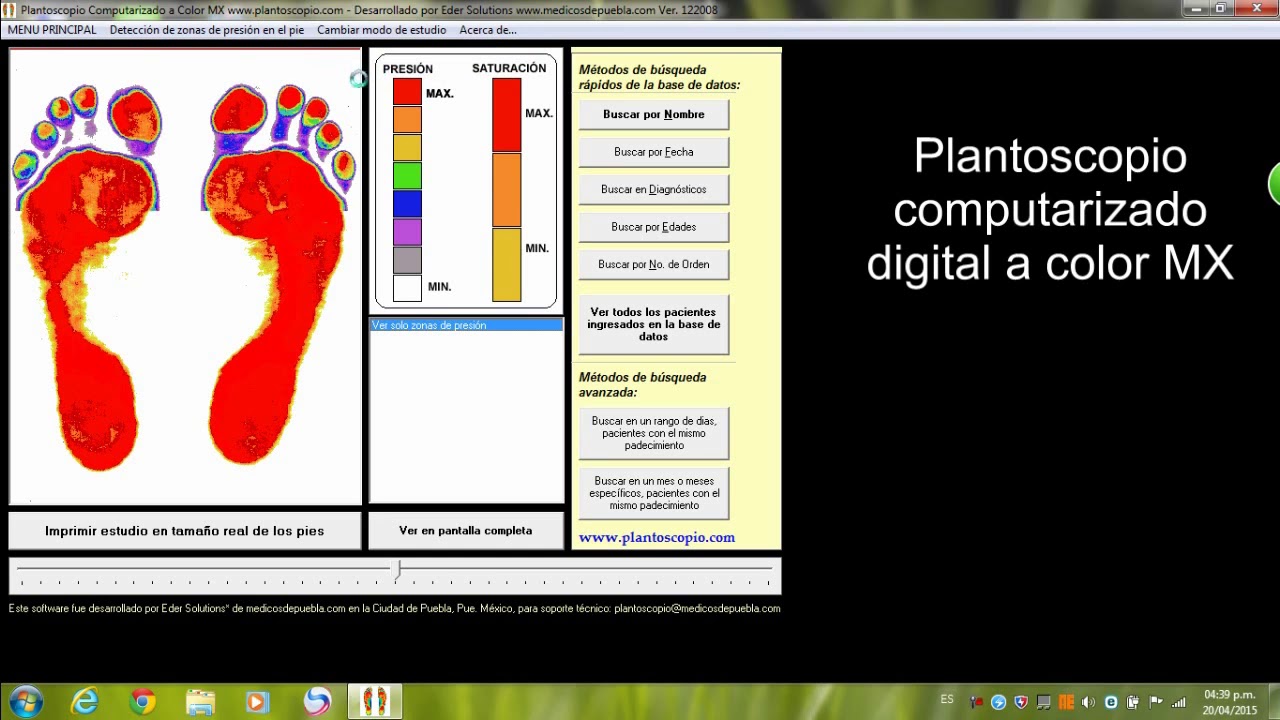This screenshot has width=1280, height=720.
Task: Open the battery power plug tray icon
Action: [x=1133, y=702]
